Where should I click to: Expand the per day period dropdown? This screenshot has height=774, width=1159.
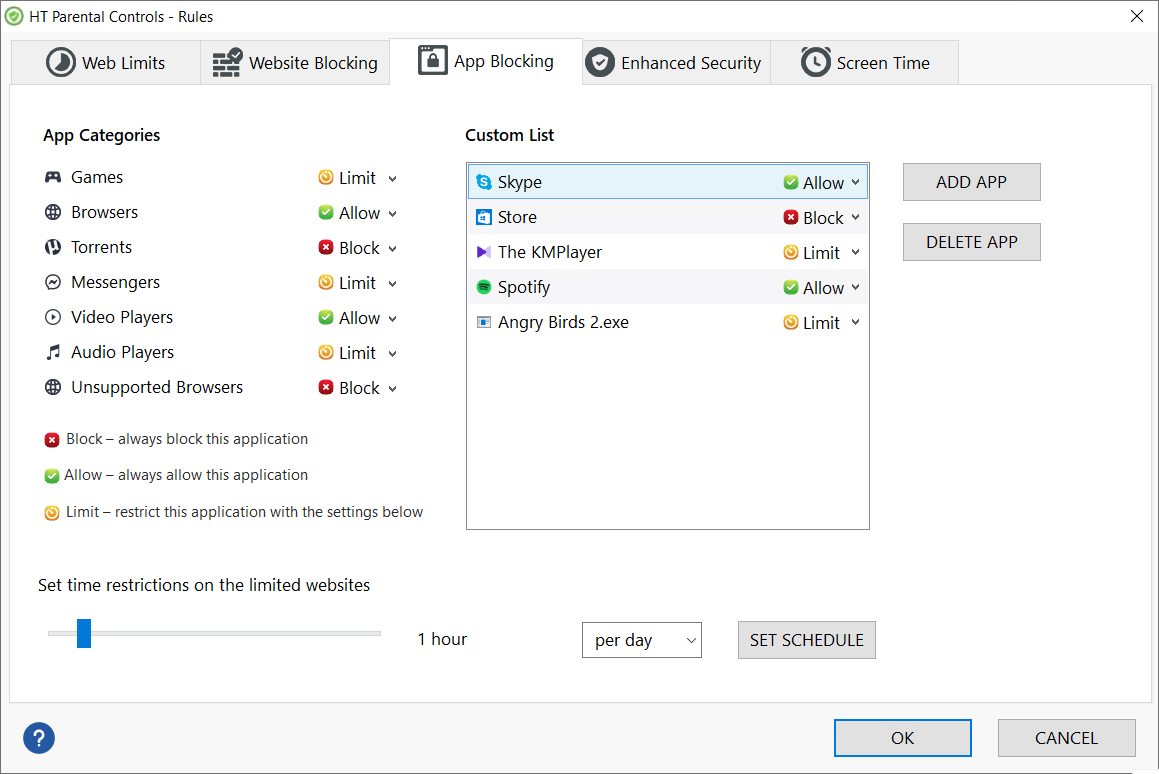tap(642, 640)
